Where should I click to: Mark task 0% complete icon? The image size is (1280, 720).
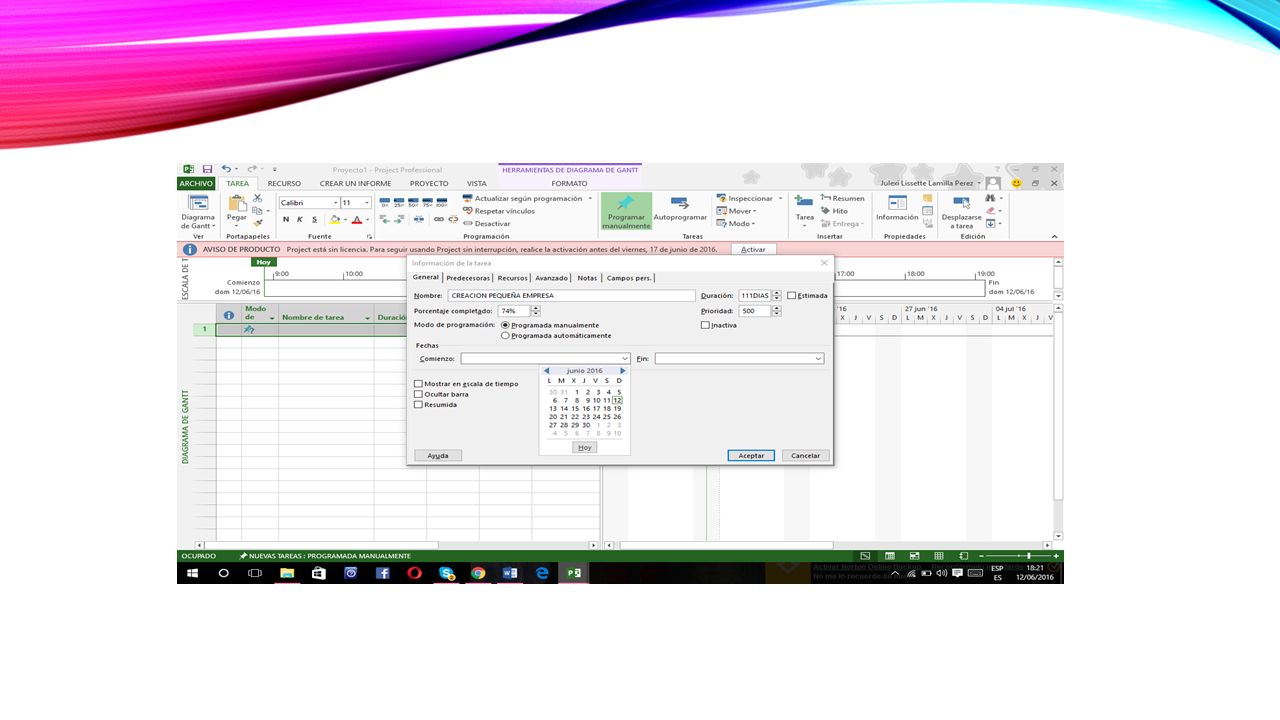pyautogui.click(x=385, y=203)
